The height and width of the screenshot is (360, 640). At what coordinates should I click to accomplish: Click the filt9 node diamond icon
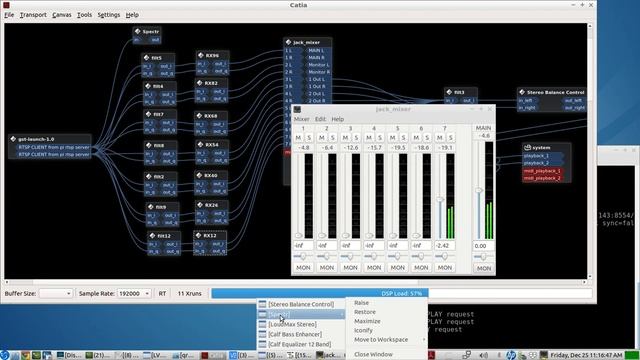(151, 207)
